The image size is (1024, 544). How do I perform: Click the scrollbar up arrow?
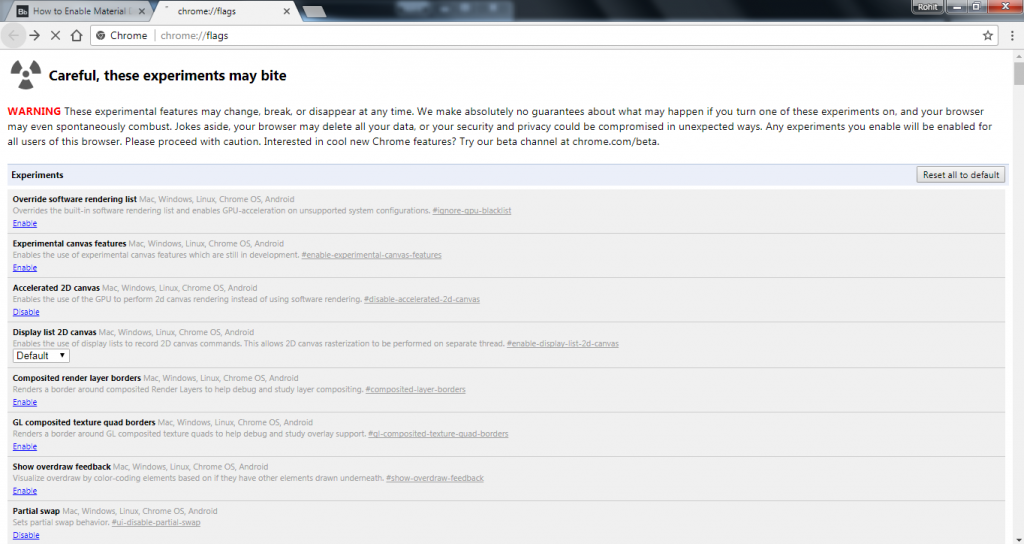[1018, 56]
